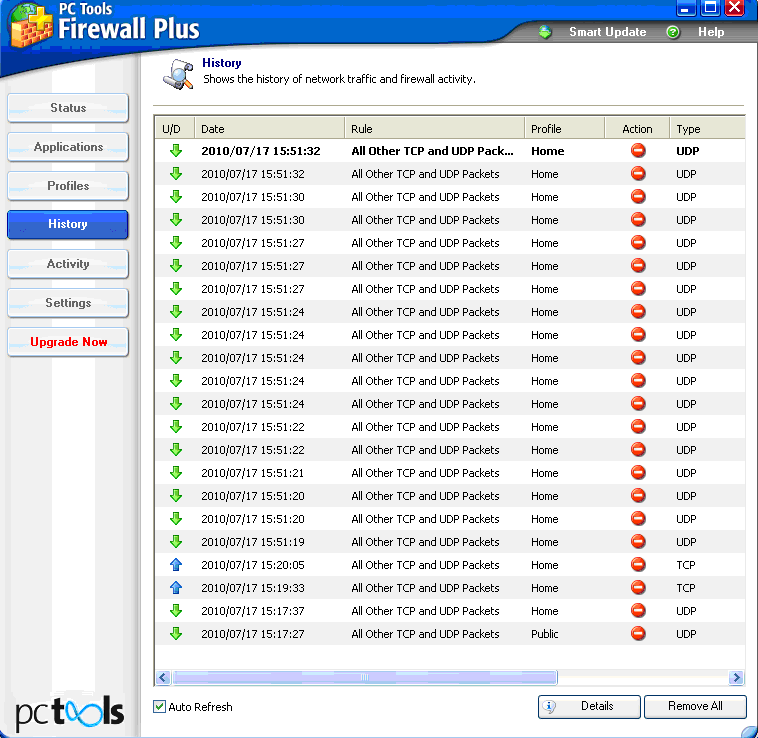Click the blue upload arrow at 15:20:05
Image resolution: width=758 pixels, height=738 pixels.
pos(176,565)
